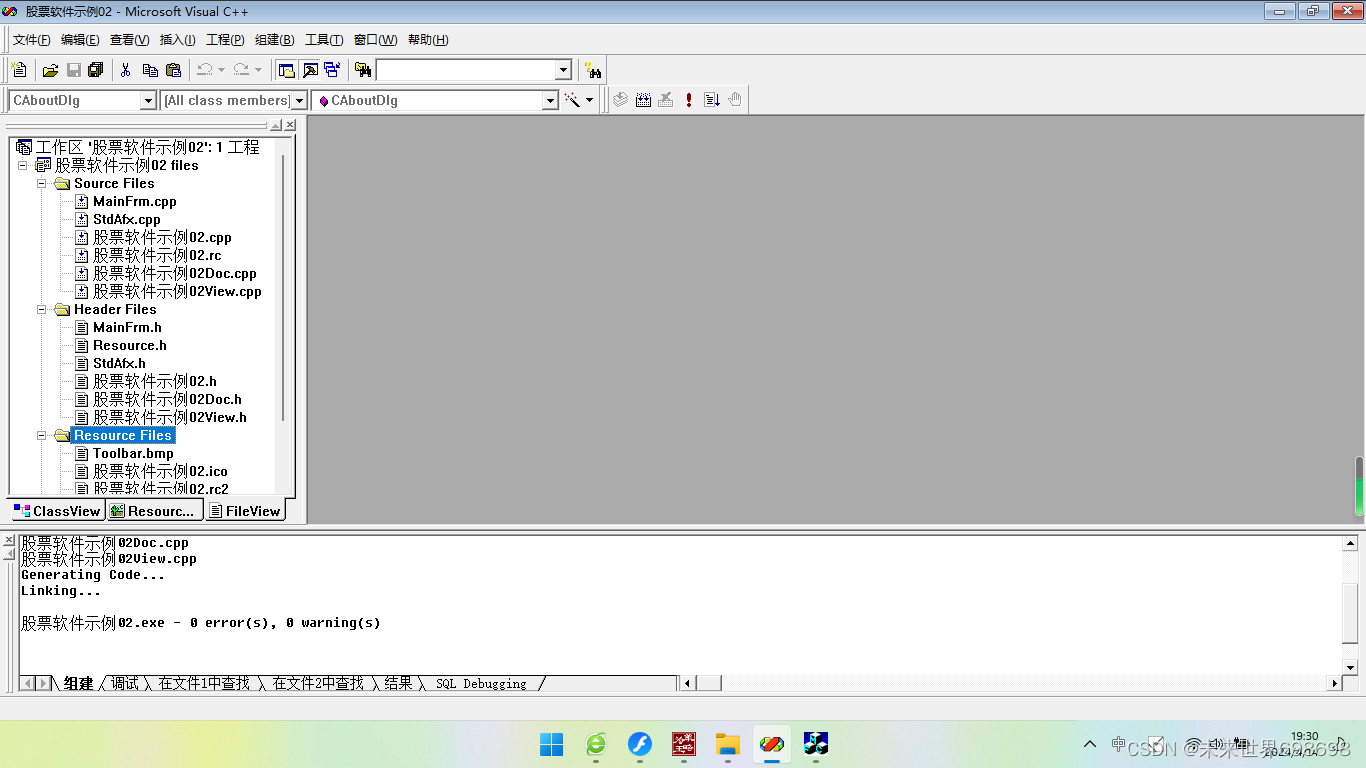Collapse the Source Files folder
The height and width of the screenshot is (768, 1366).
tap(42, 183)
